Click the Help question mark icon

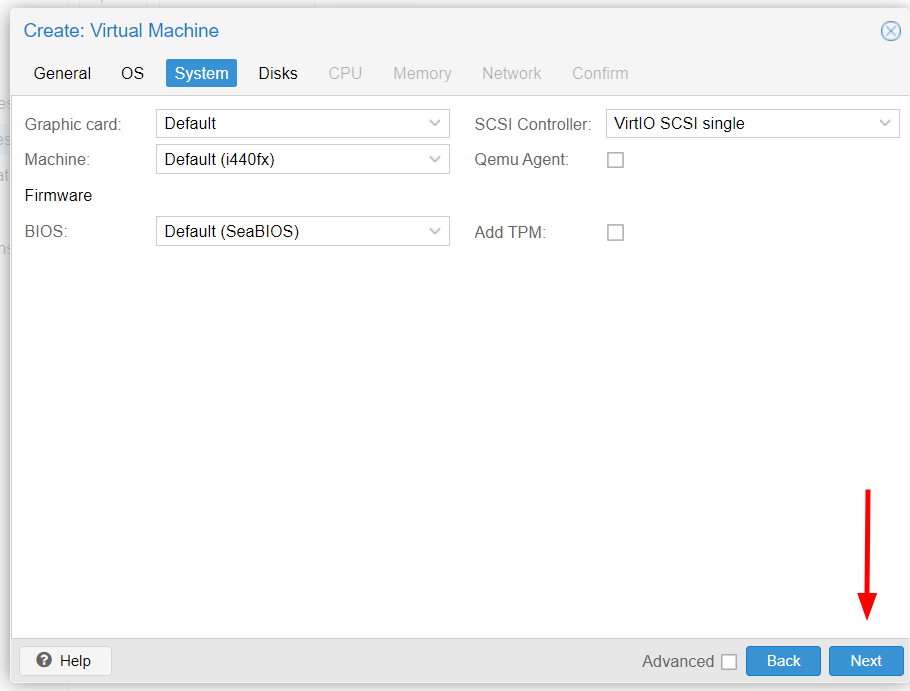tap(45, 660)
